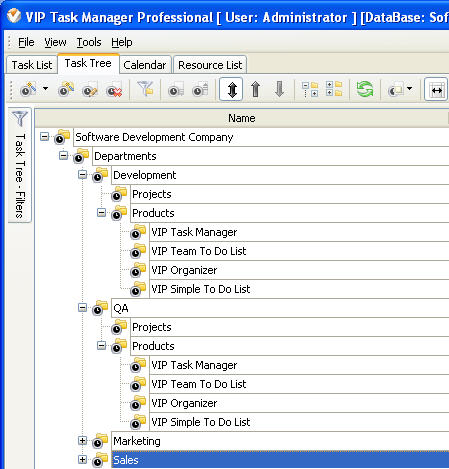Screen dimensions: 449x469
Task: Switch to the Calendar tab
Action: [145, 65]
